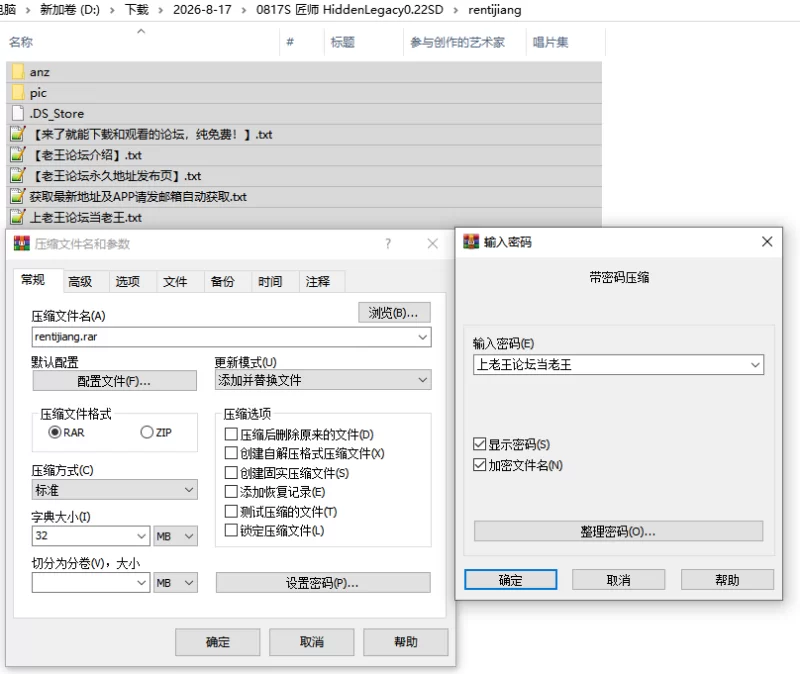This screenshot has height=674, width=800.
Task: Open the 更新模式 dropdown
Action: 323,380
